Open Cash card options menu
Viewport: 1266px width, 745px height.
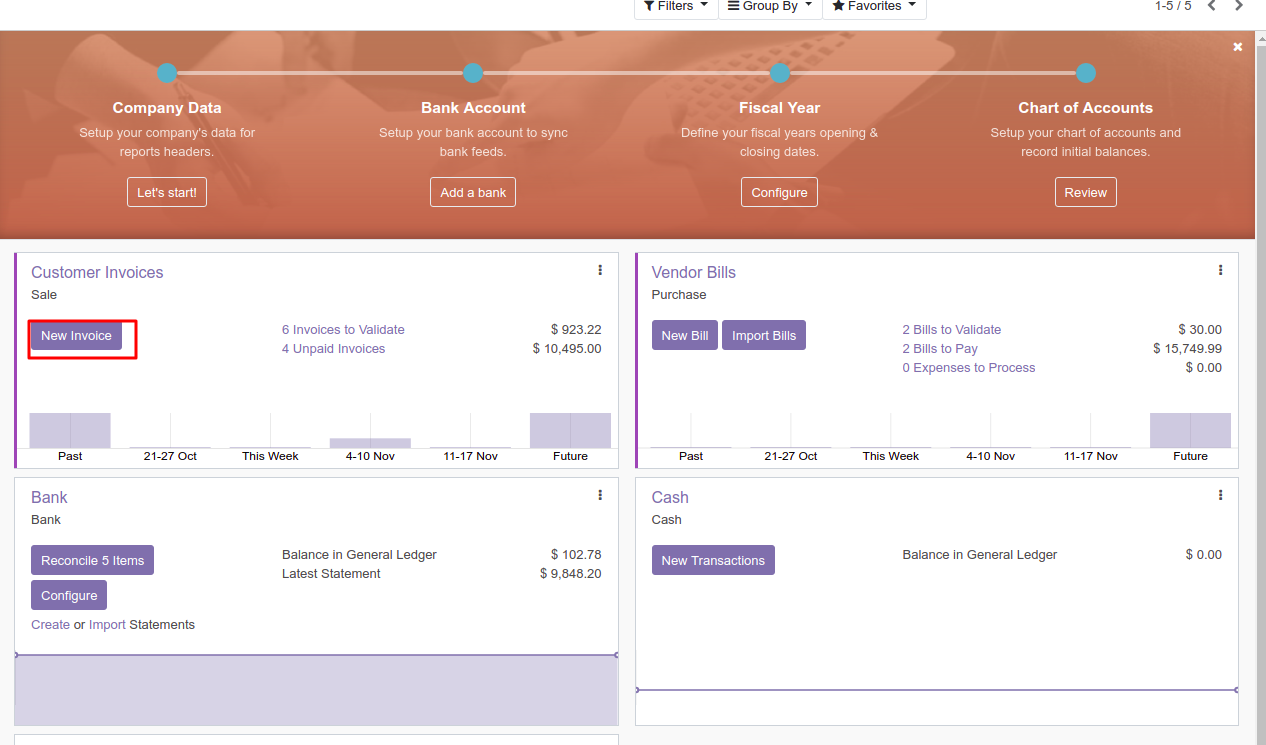coord(1220,495)
